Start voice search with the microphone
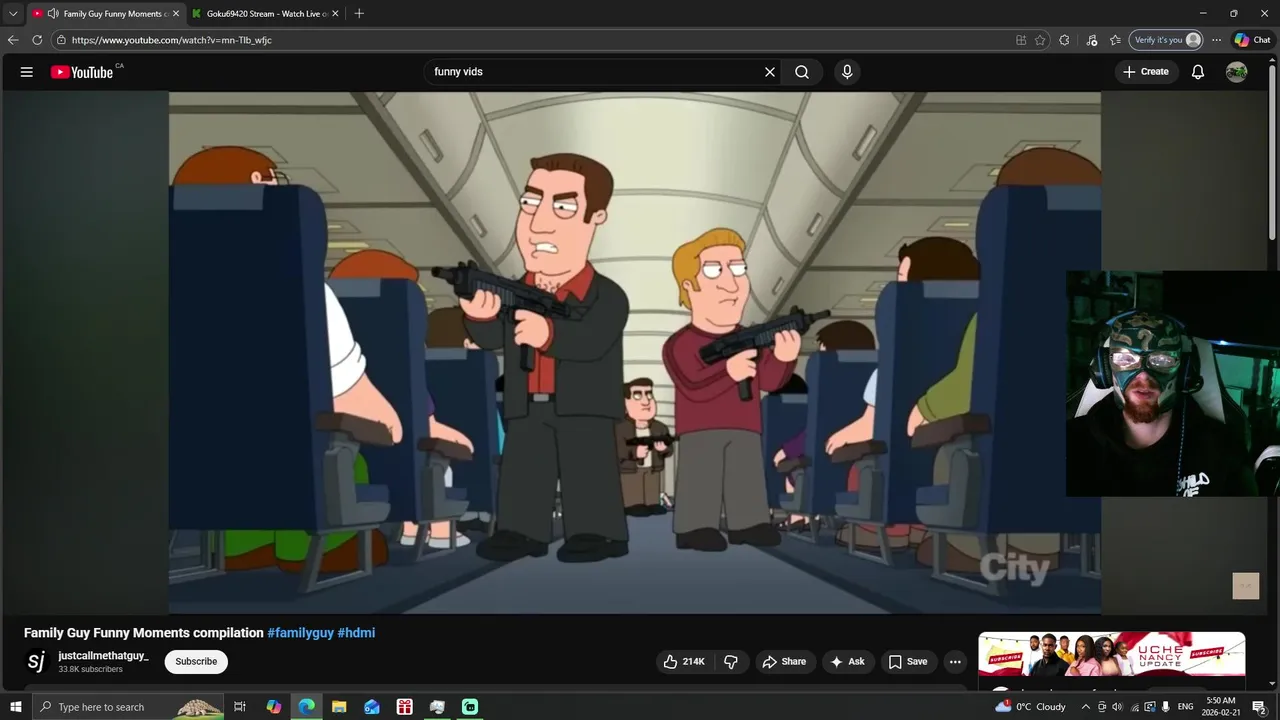The image size is (1280, 720). click(847, 72)
